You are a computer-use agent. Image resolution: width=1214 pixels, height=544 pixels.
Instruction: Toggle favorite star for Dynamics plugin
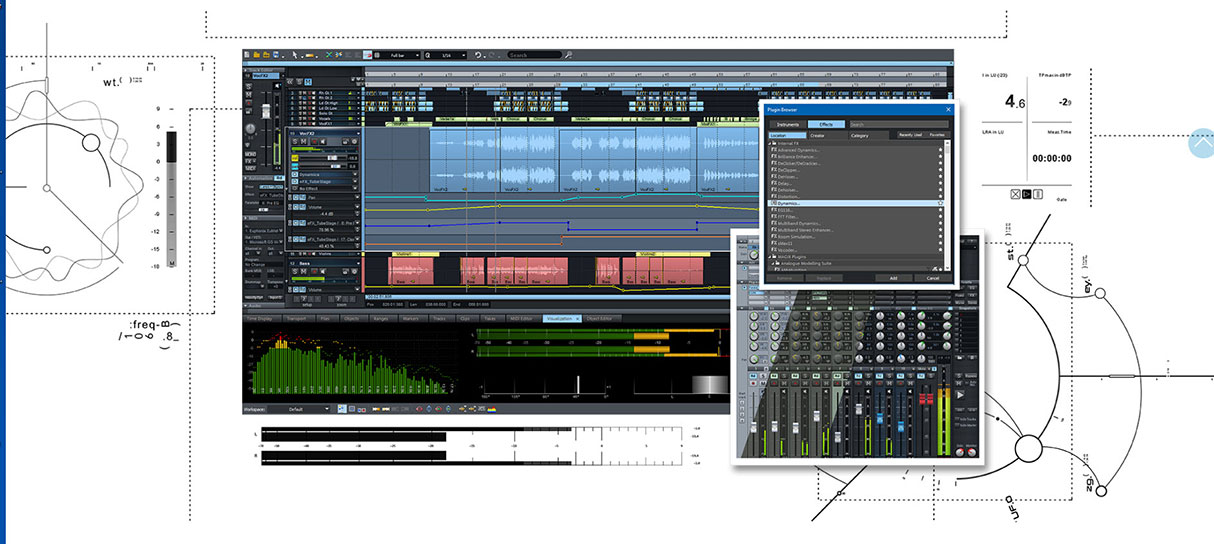tap(940, 203)
